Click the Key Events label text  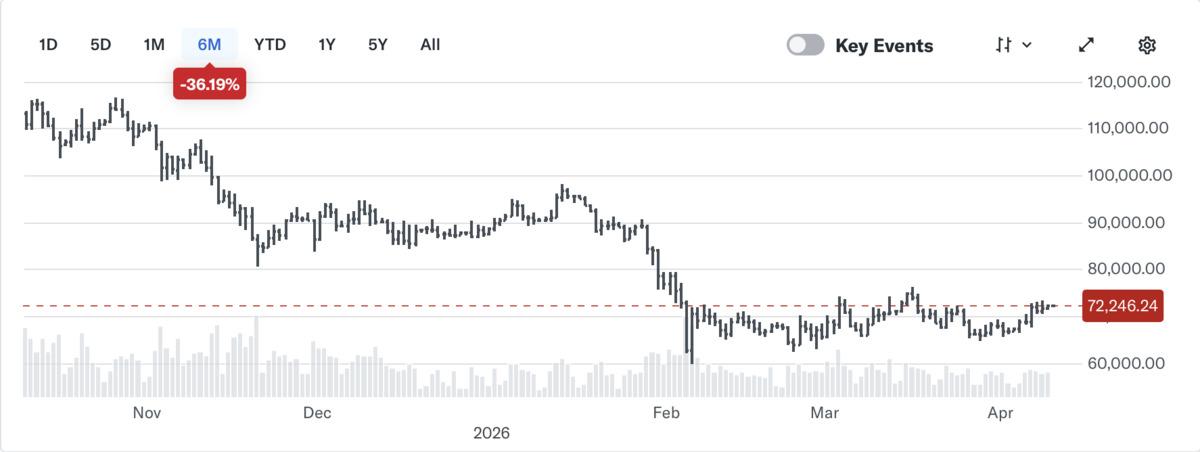pyautogui.click(x=884, y=45)
